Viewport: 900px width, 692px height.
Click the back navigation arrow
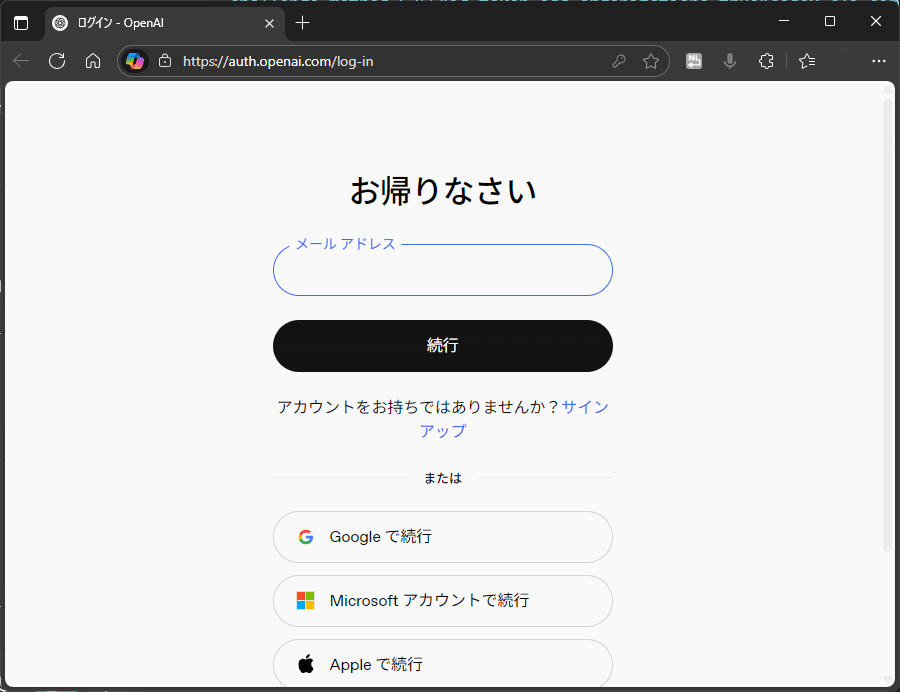[x=20, y=61]
